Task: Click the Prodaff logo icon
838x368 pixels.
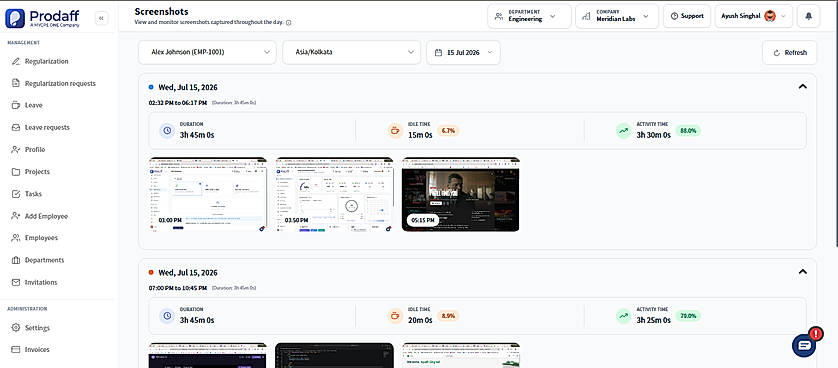Action: (15, 18)
